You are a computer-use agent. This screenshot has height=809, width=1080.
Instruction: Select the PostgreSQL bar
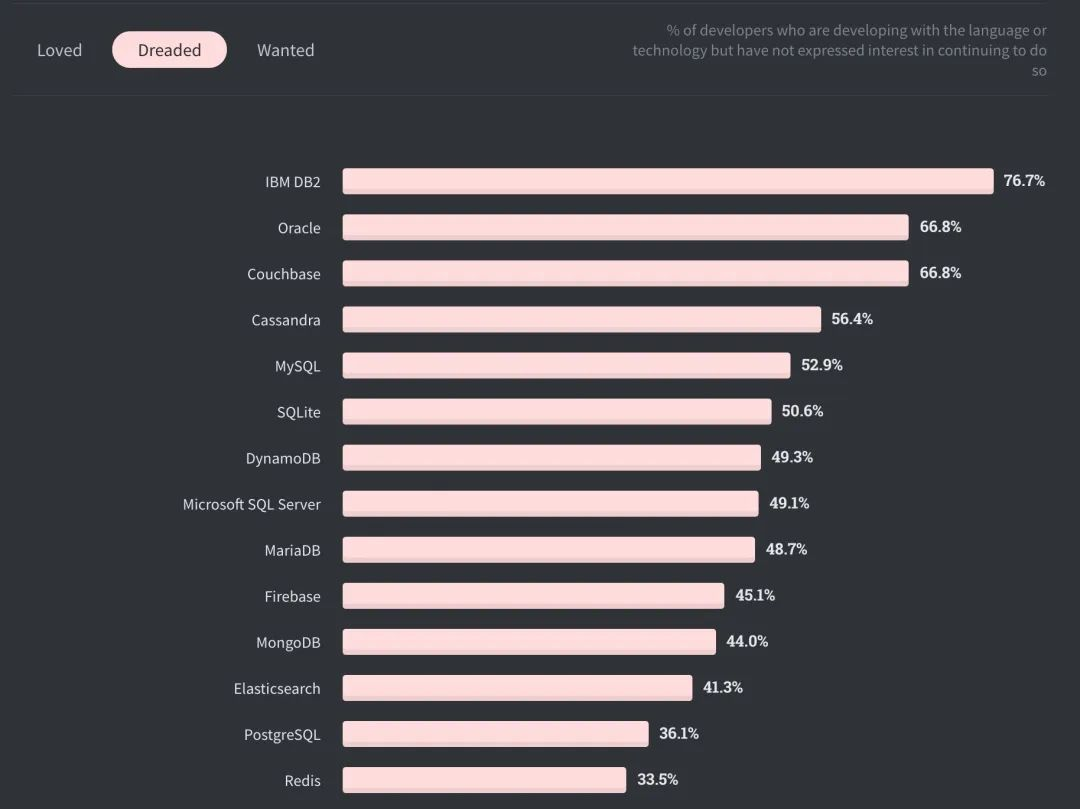point(495,735)
